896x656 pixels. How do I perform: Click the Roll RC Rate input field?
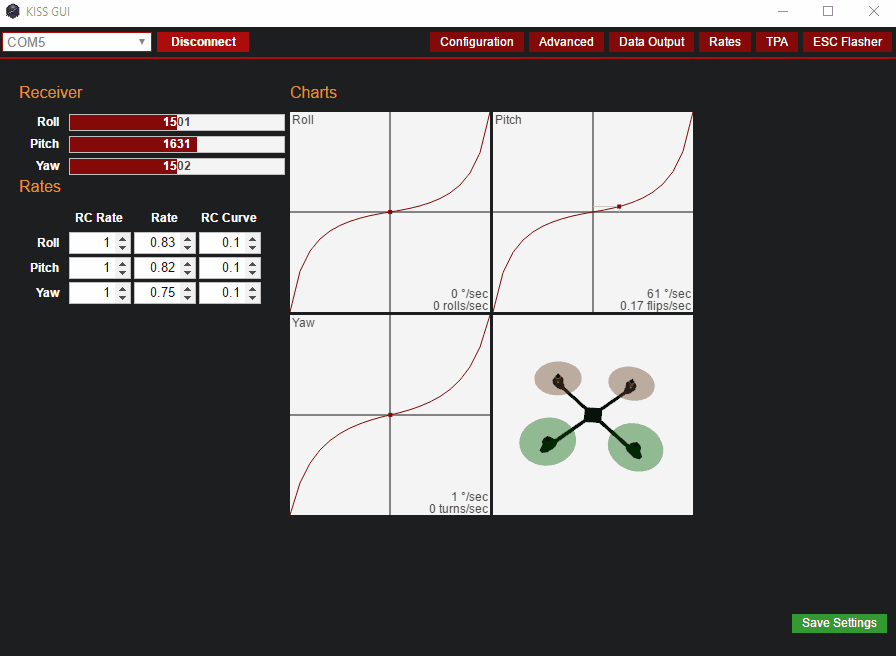[x=90, y=243]
